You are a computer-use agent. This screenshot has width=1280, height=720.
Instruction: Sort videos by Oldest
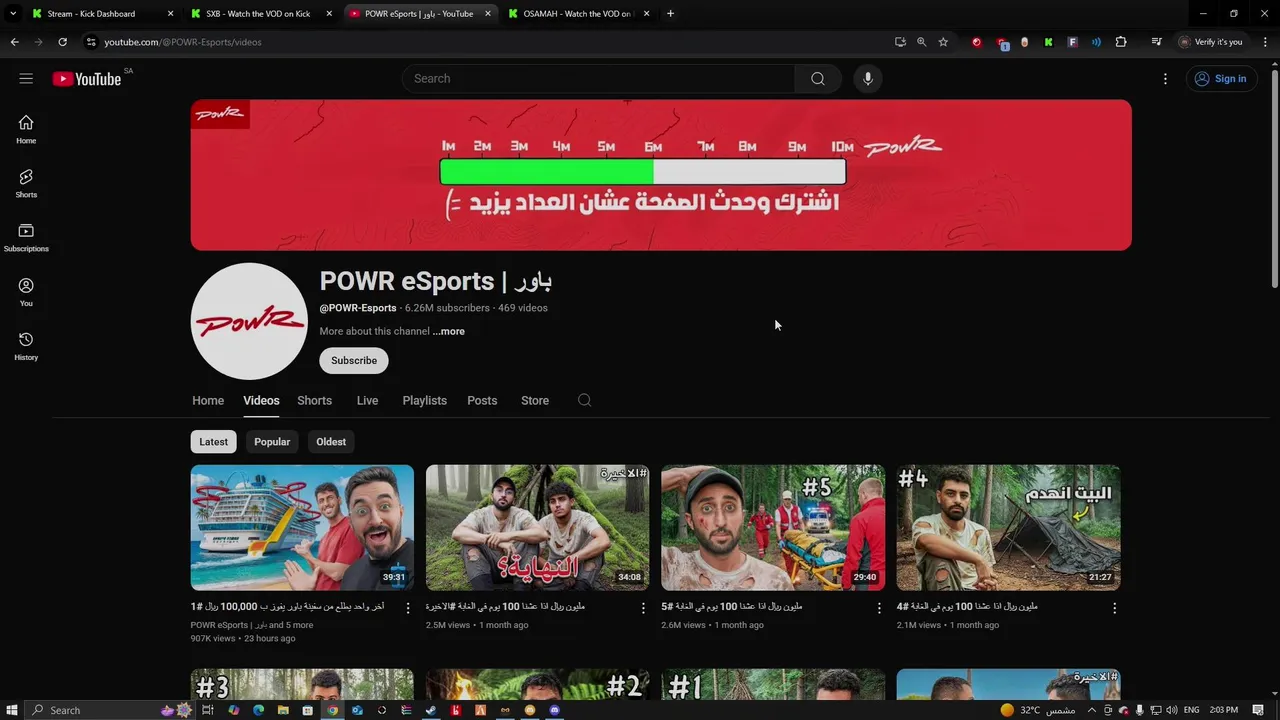[331, 442]
